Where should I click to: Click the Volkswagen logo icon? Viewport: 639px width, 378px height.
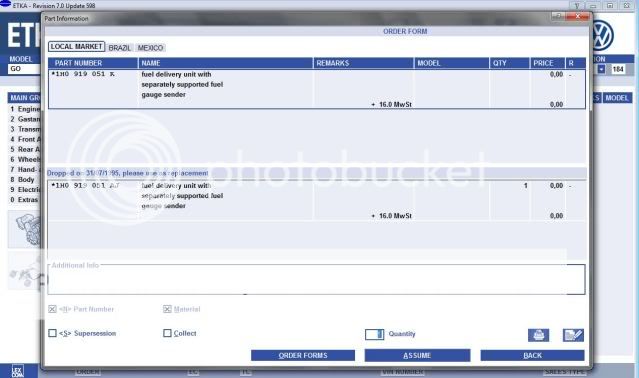click(602, 36)
